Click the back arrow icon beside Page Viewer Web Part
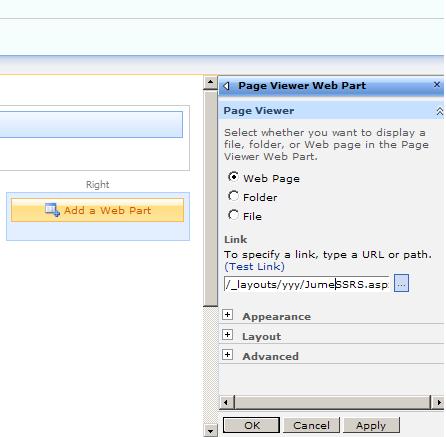 [227, 86]
